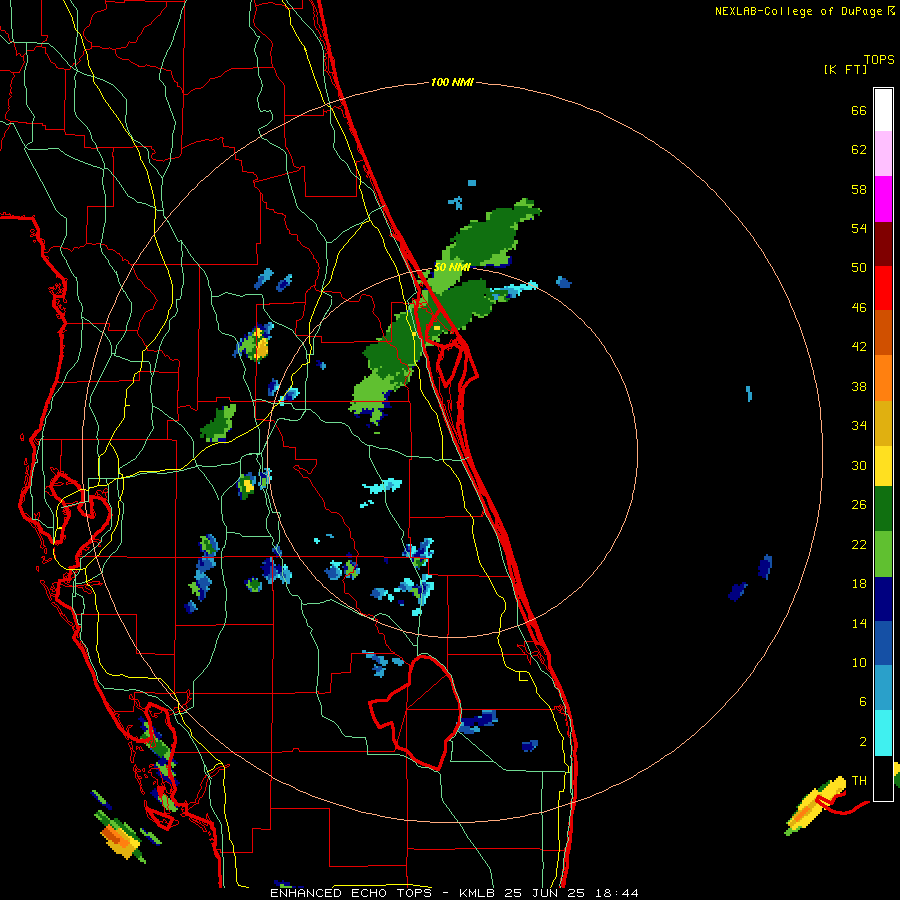Click the 30 value on legend
The image size is (900, 900).
pyautogui.click(x=859, y=465)
